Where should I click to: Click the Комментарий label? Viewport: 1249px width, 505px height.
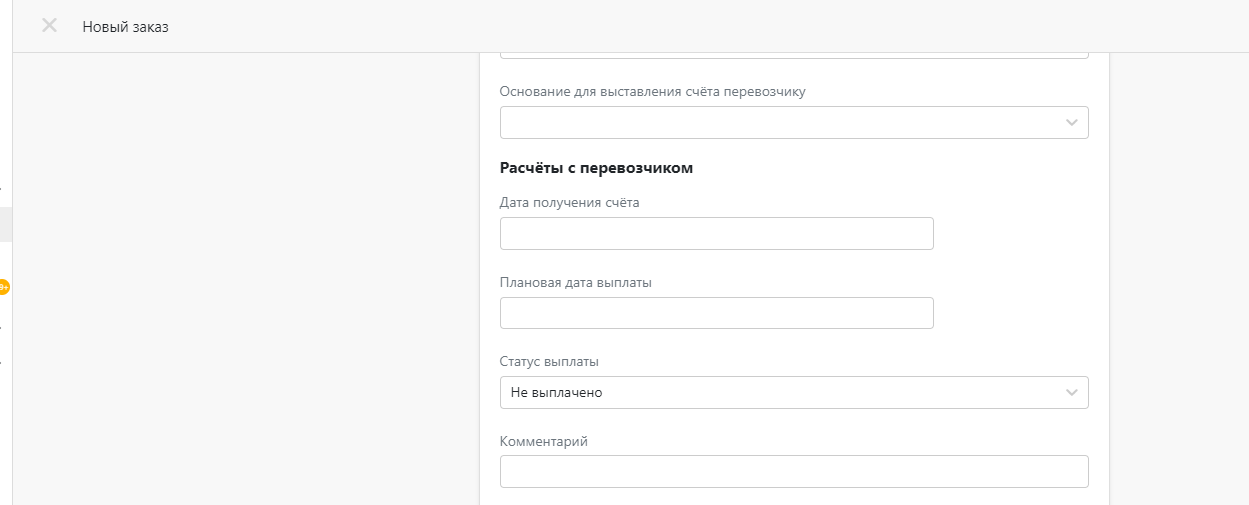pyautogui.click(x=543, y=441)
